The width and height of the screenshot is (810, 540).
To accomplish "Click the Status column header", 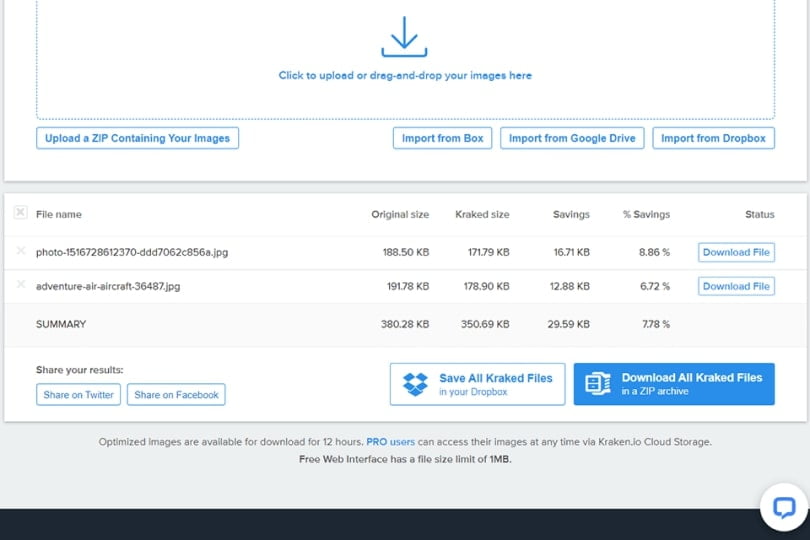I will click(759, 214).
